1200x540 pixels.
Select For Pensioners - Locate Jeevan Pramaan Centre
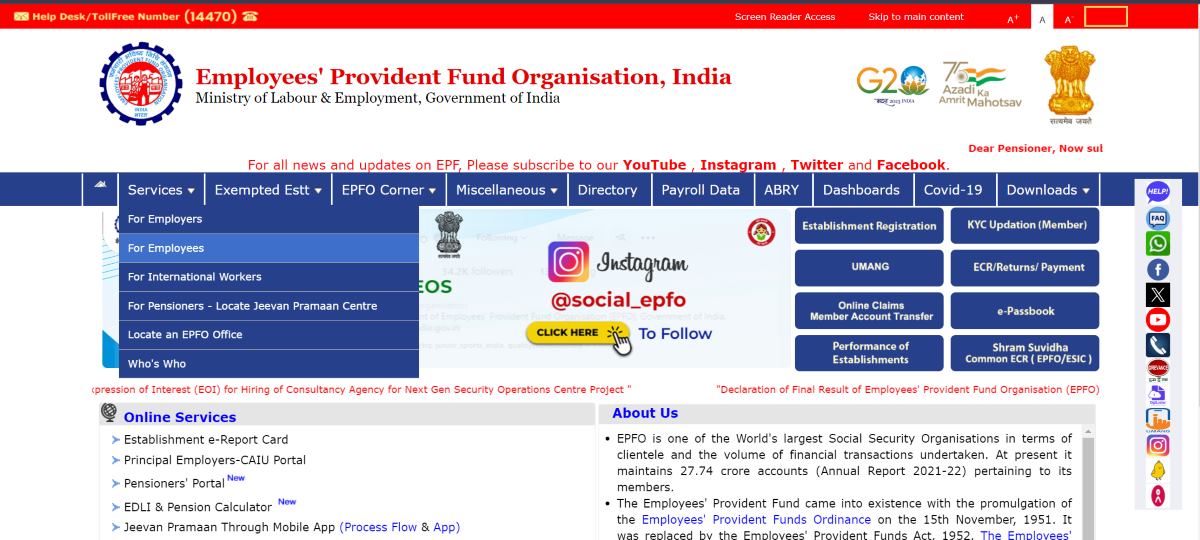coord(268,306)
